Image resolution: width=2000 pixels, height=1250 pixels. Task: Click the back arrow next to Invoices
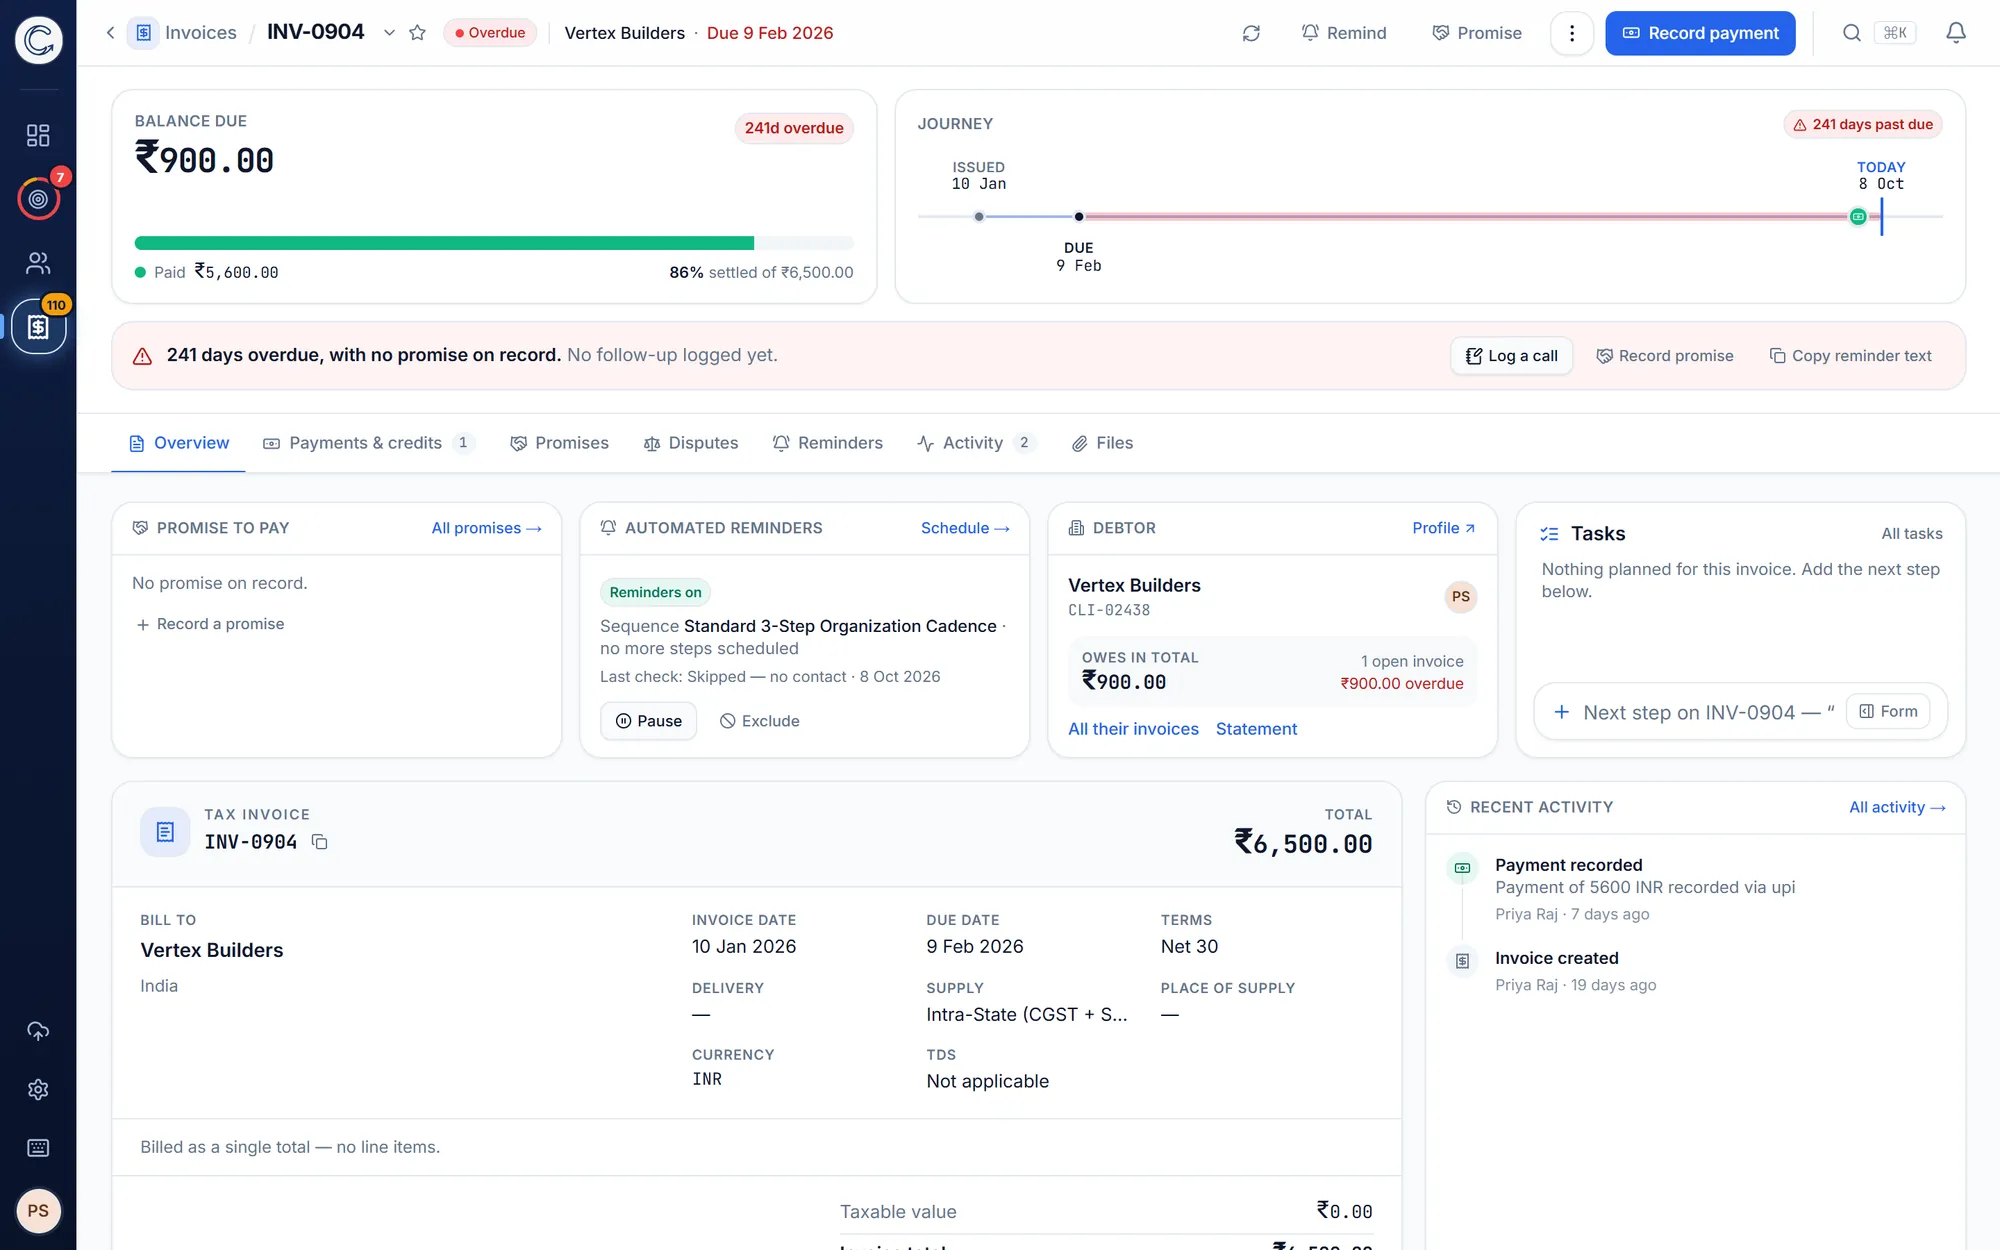(x=110, y=33)
